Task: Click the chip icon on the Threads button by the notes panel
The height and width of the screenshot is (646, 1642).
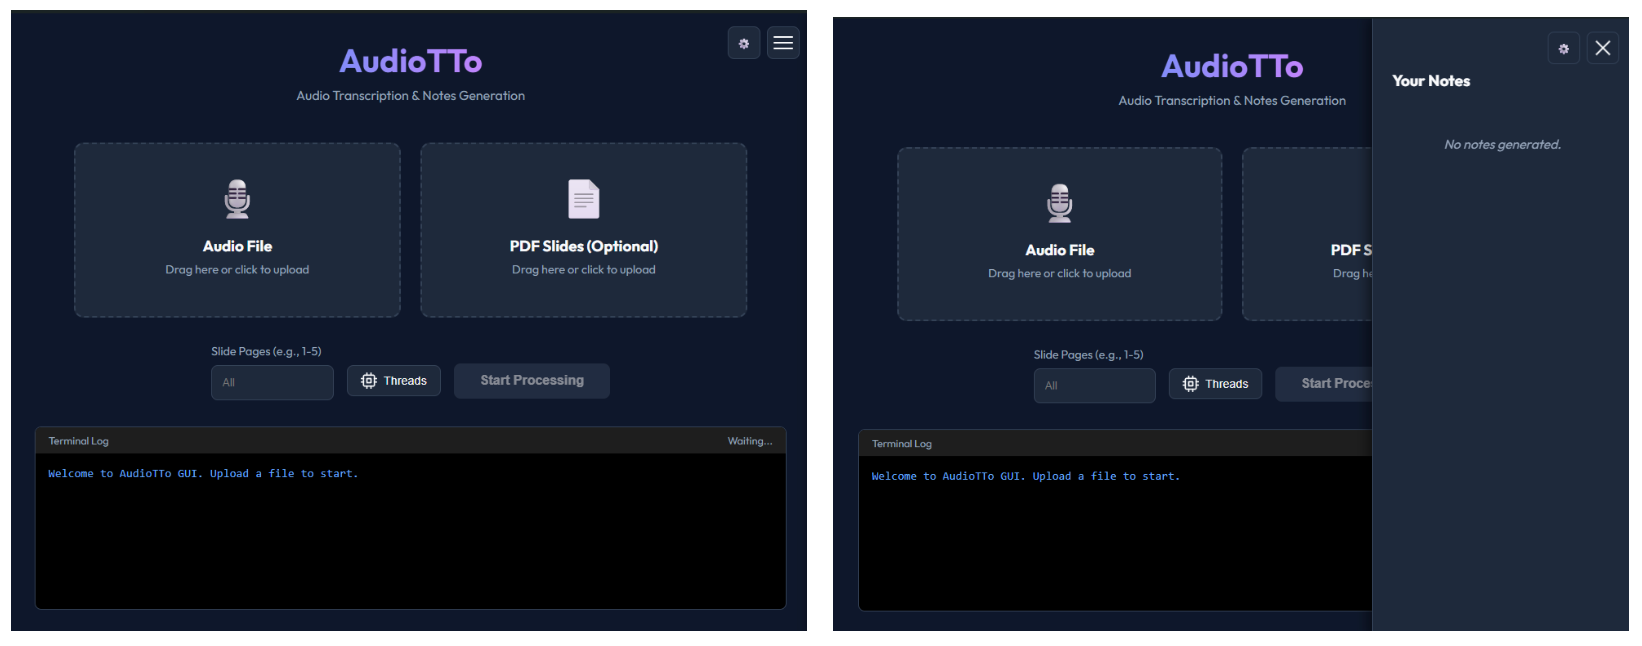Action: coord(1190,384)
